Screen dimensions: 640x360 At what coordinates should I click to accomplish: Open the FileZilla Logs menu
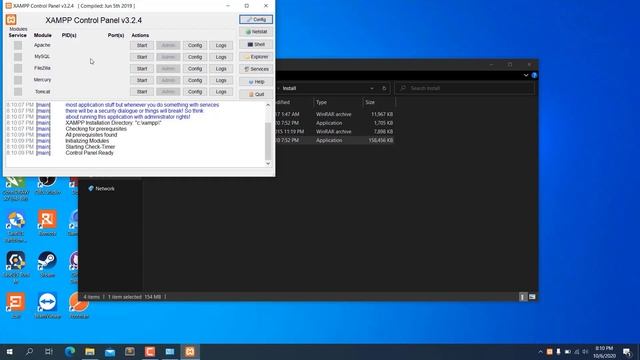point(221,69)
